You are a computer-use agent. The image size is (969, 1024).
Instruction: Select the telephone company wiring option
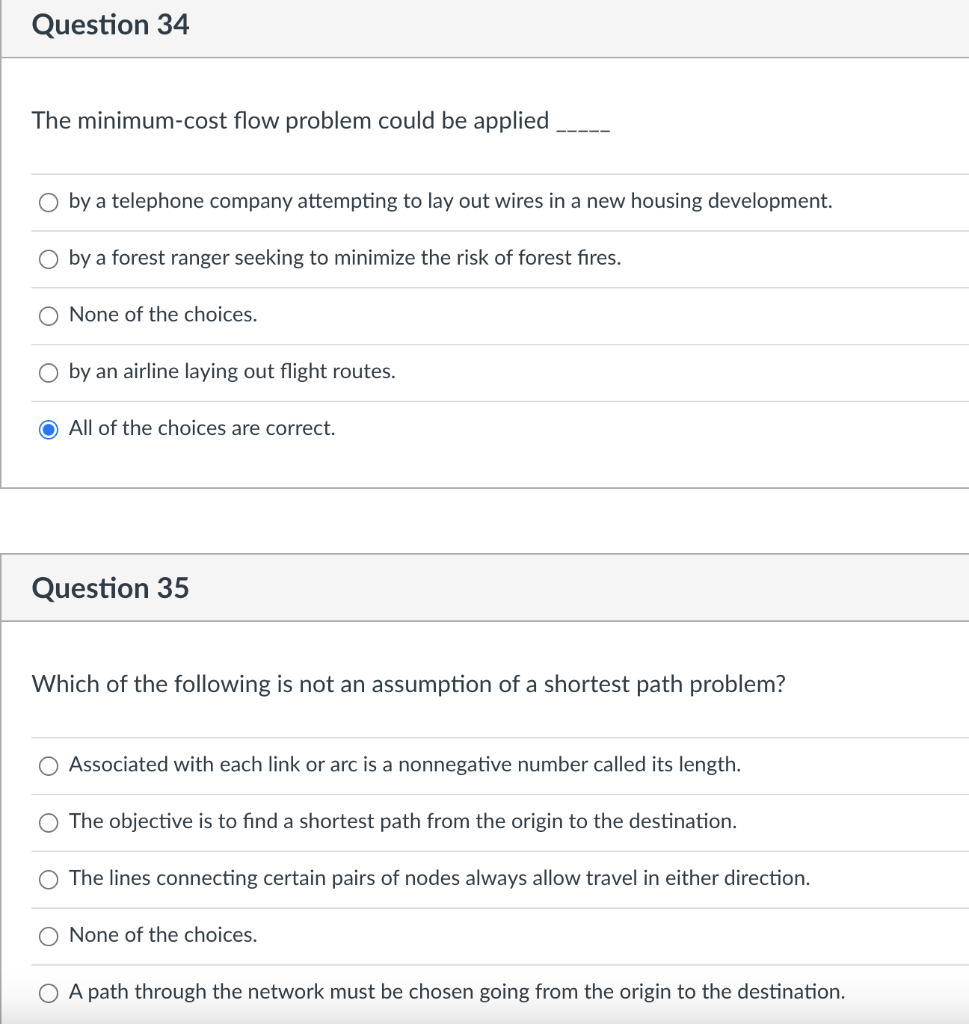[x=47, y=202]
